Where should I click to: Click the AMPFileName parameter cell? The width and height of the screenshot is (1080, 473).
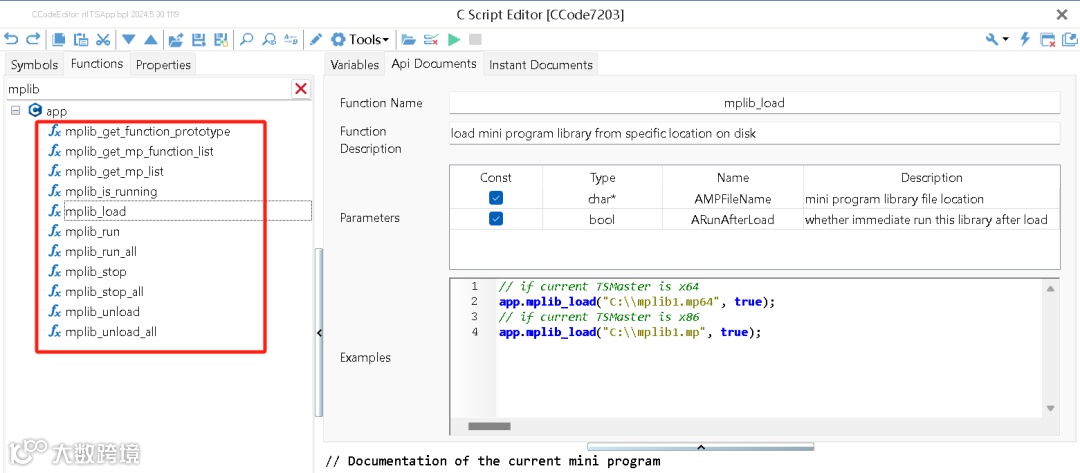coord(733,199)
